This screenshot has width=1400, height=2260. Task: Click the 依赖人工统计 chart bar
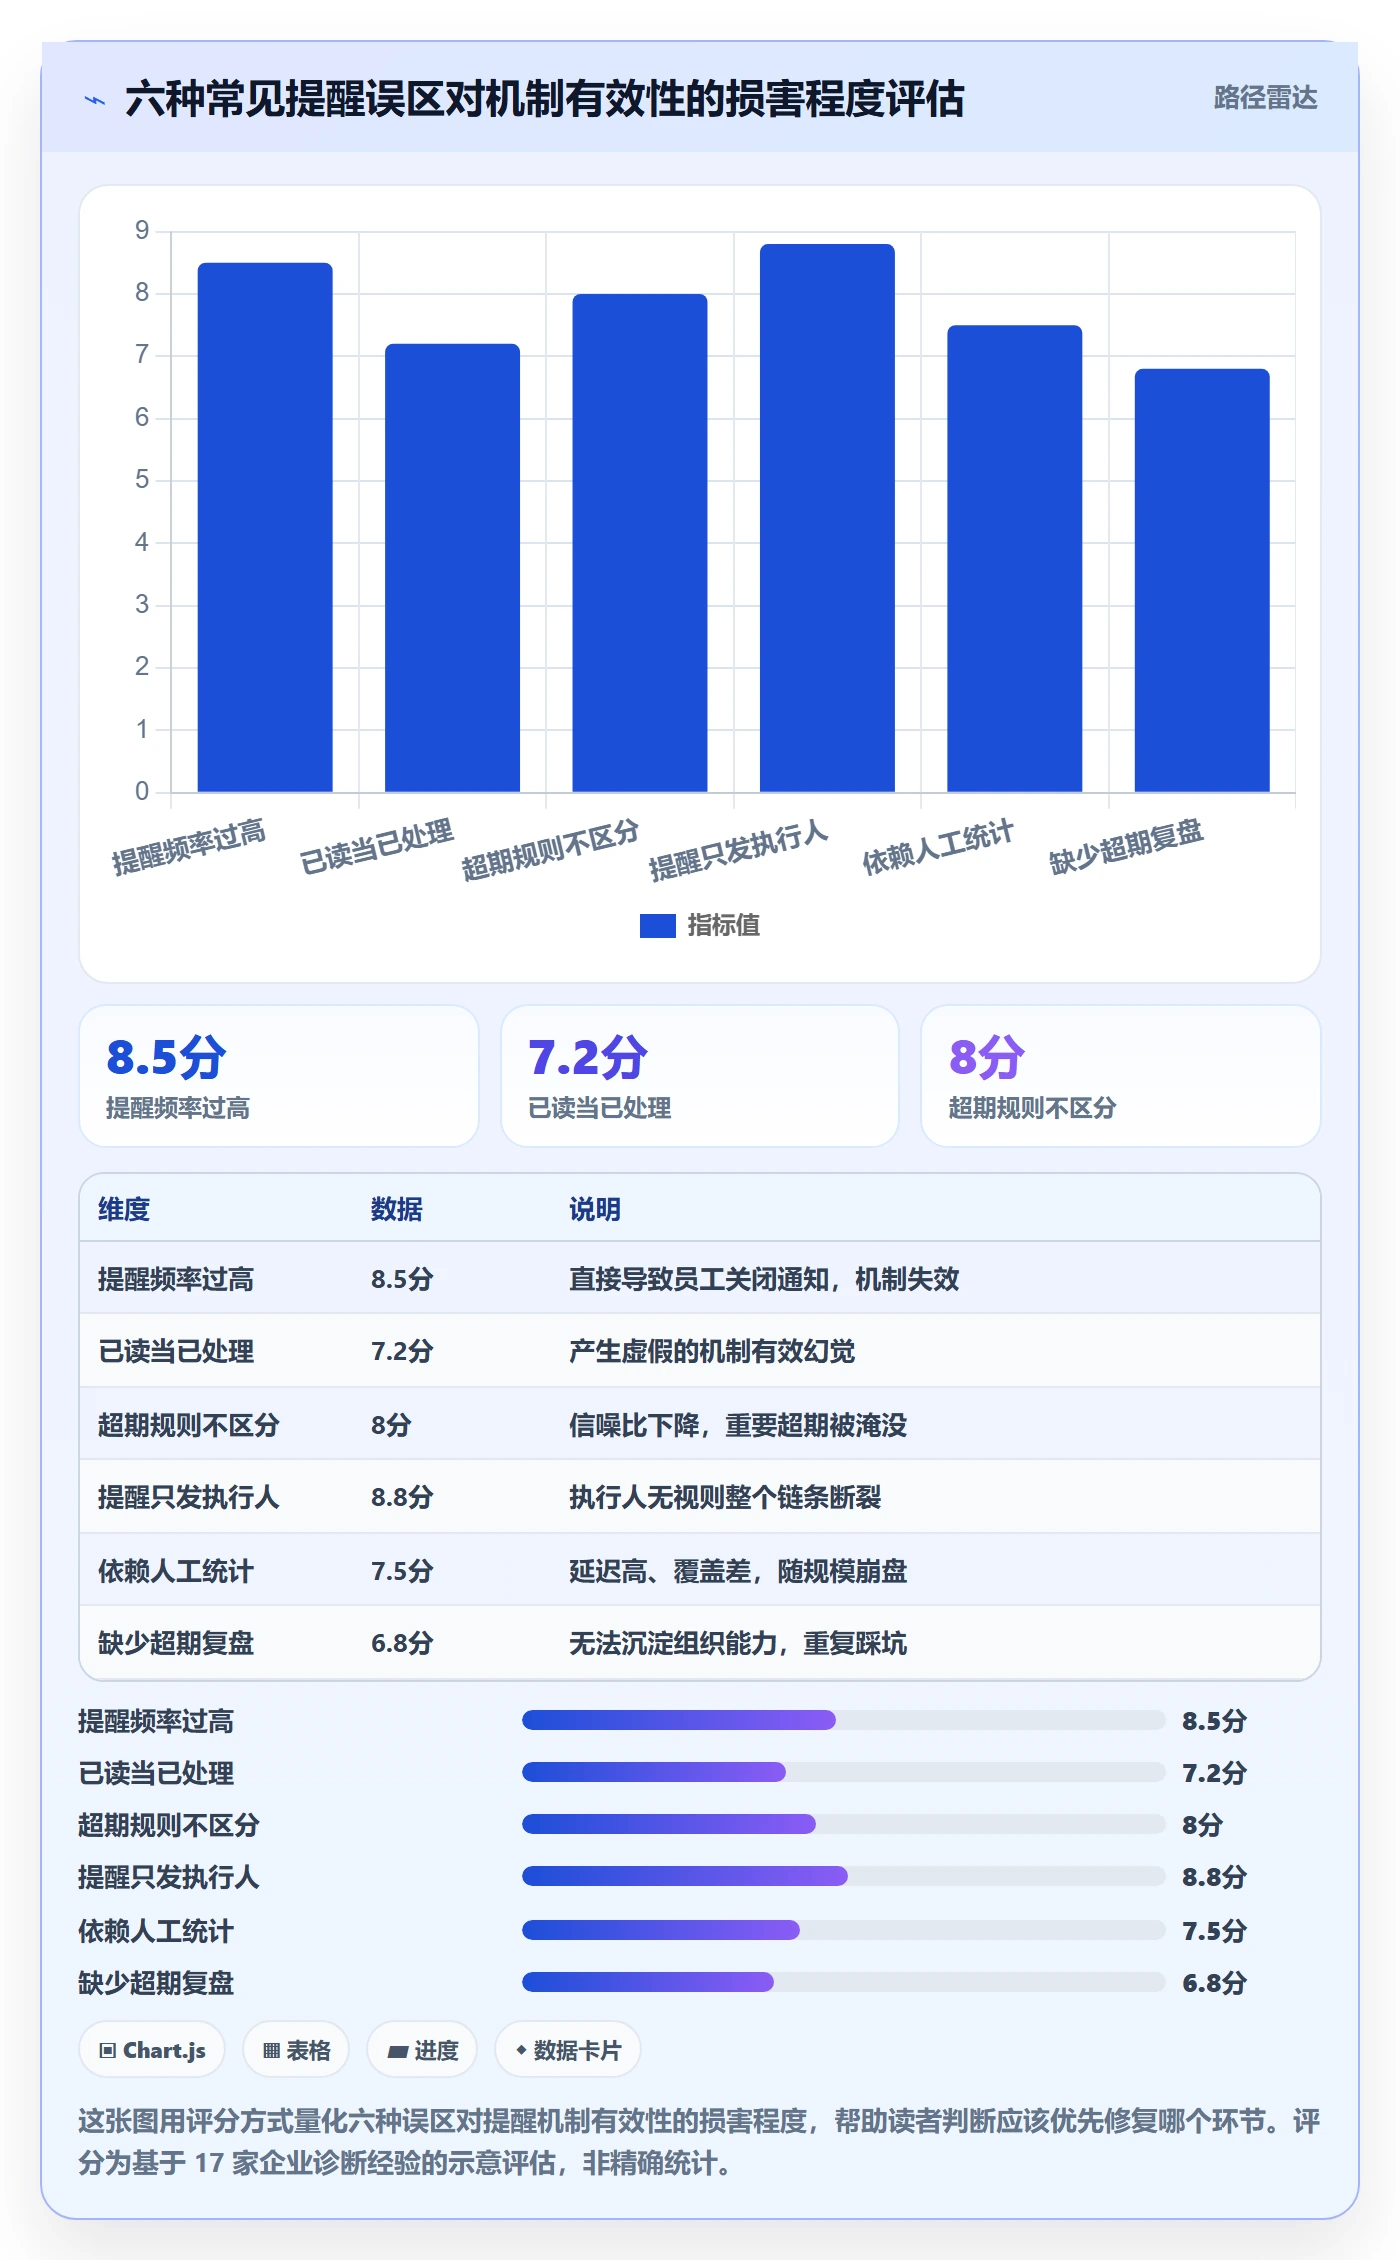(1015, 558)
